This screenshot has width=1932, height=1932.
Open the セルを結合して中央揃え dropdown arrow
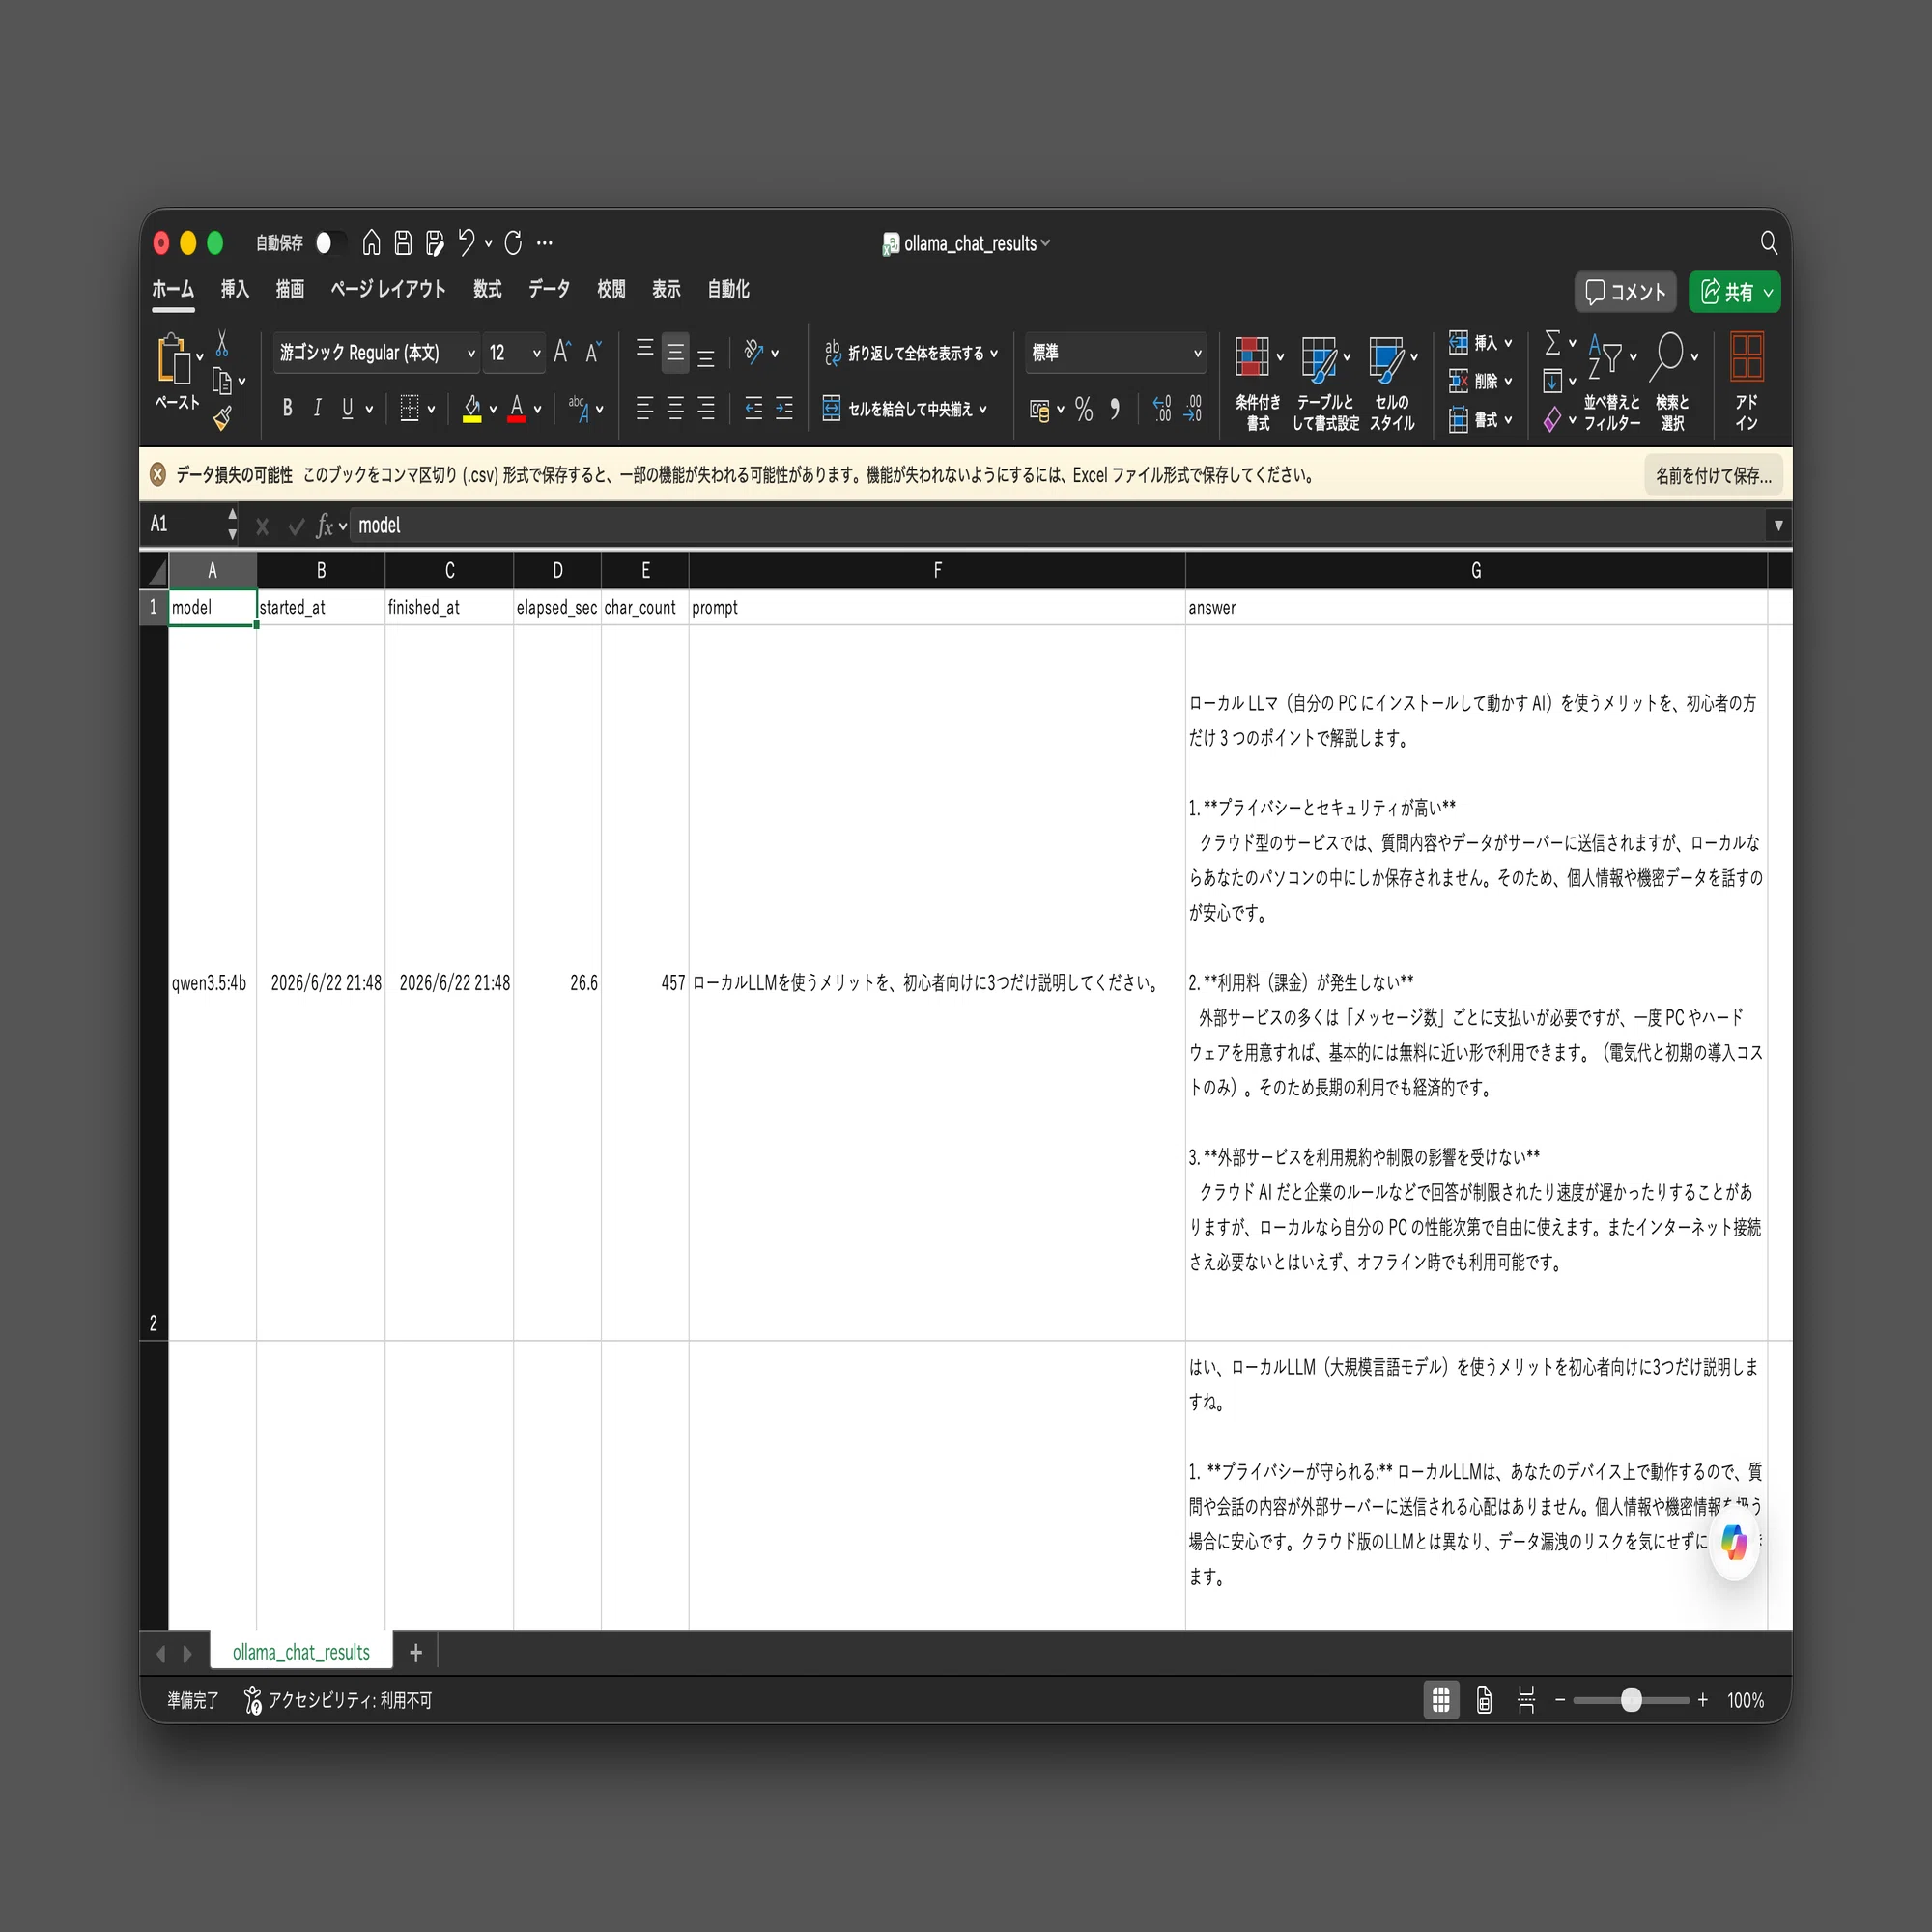tap(983, 409)
